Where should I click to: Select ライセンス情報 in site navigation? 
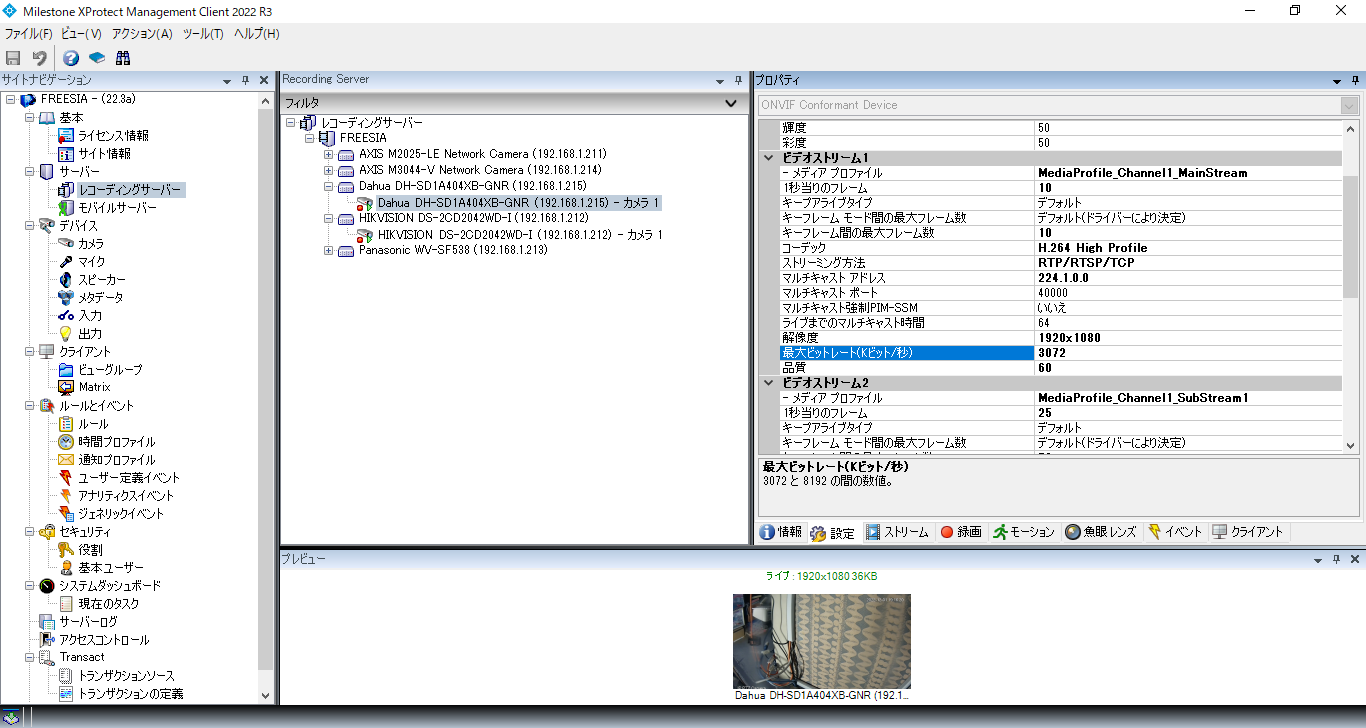tap(113, 136)
